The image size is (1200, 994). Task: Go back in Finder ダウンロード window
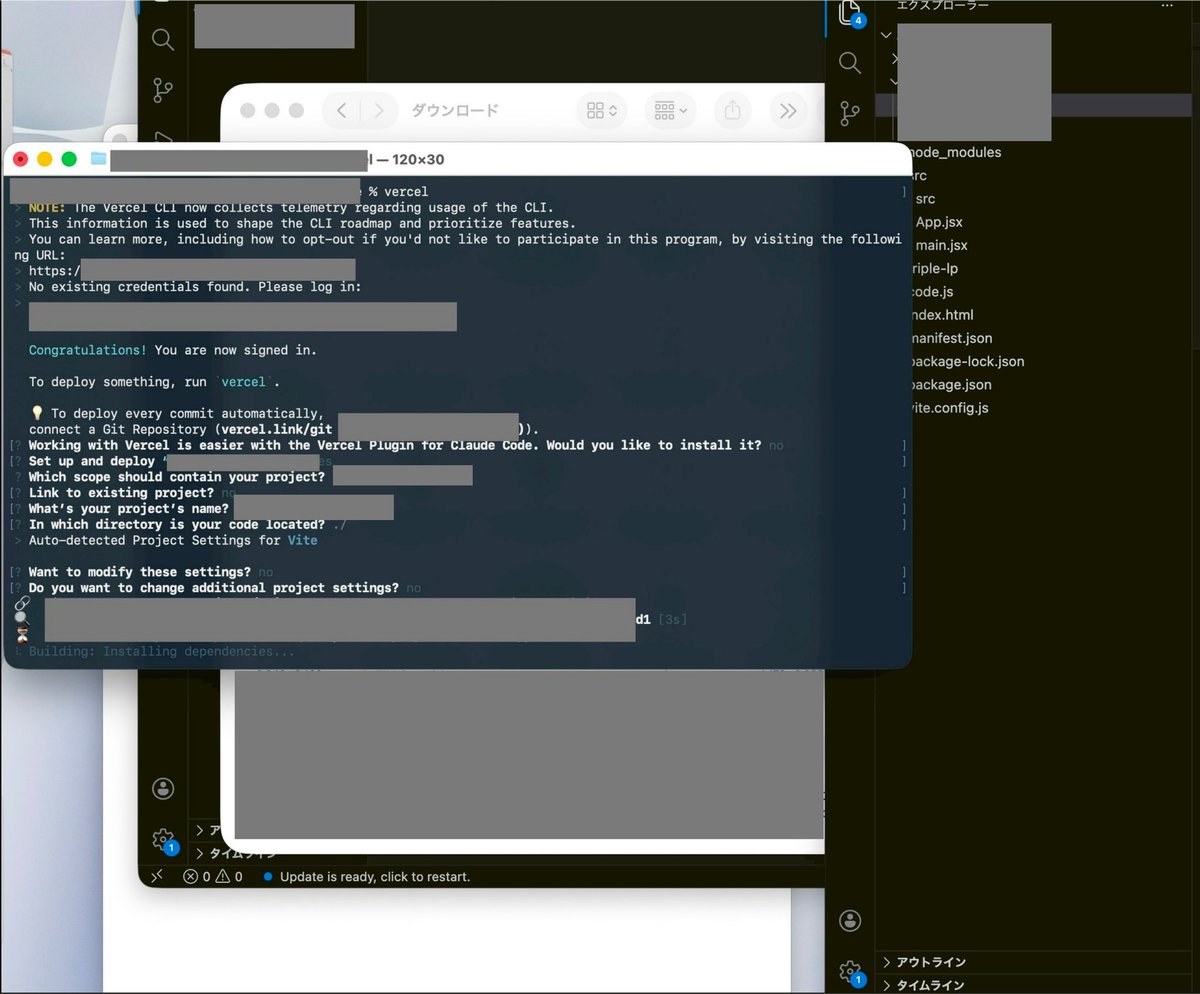342,110
